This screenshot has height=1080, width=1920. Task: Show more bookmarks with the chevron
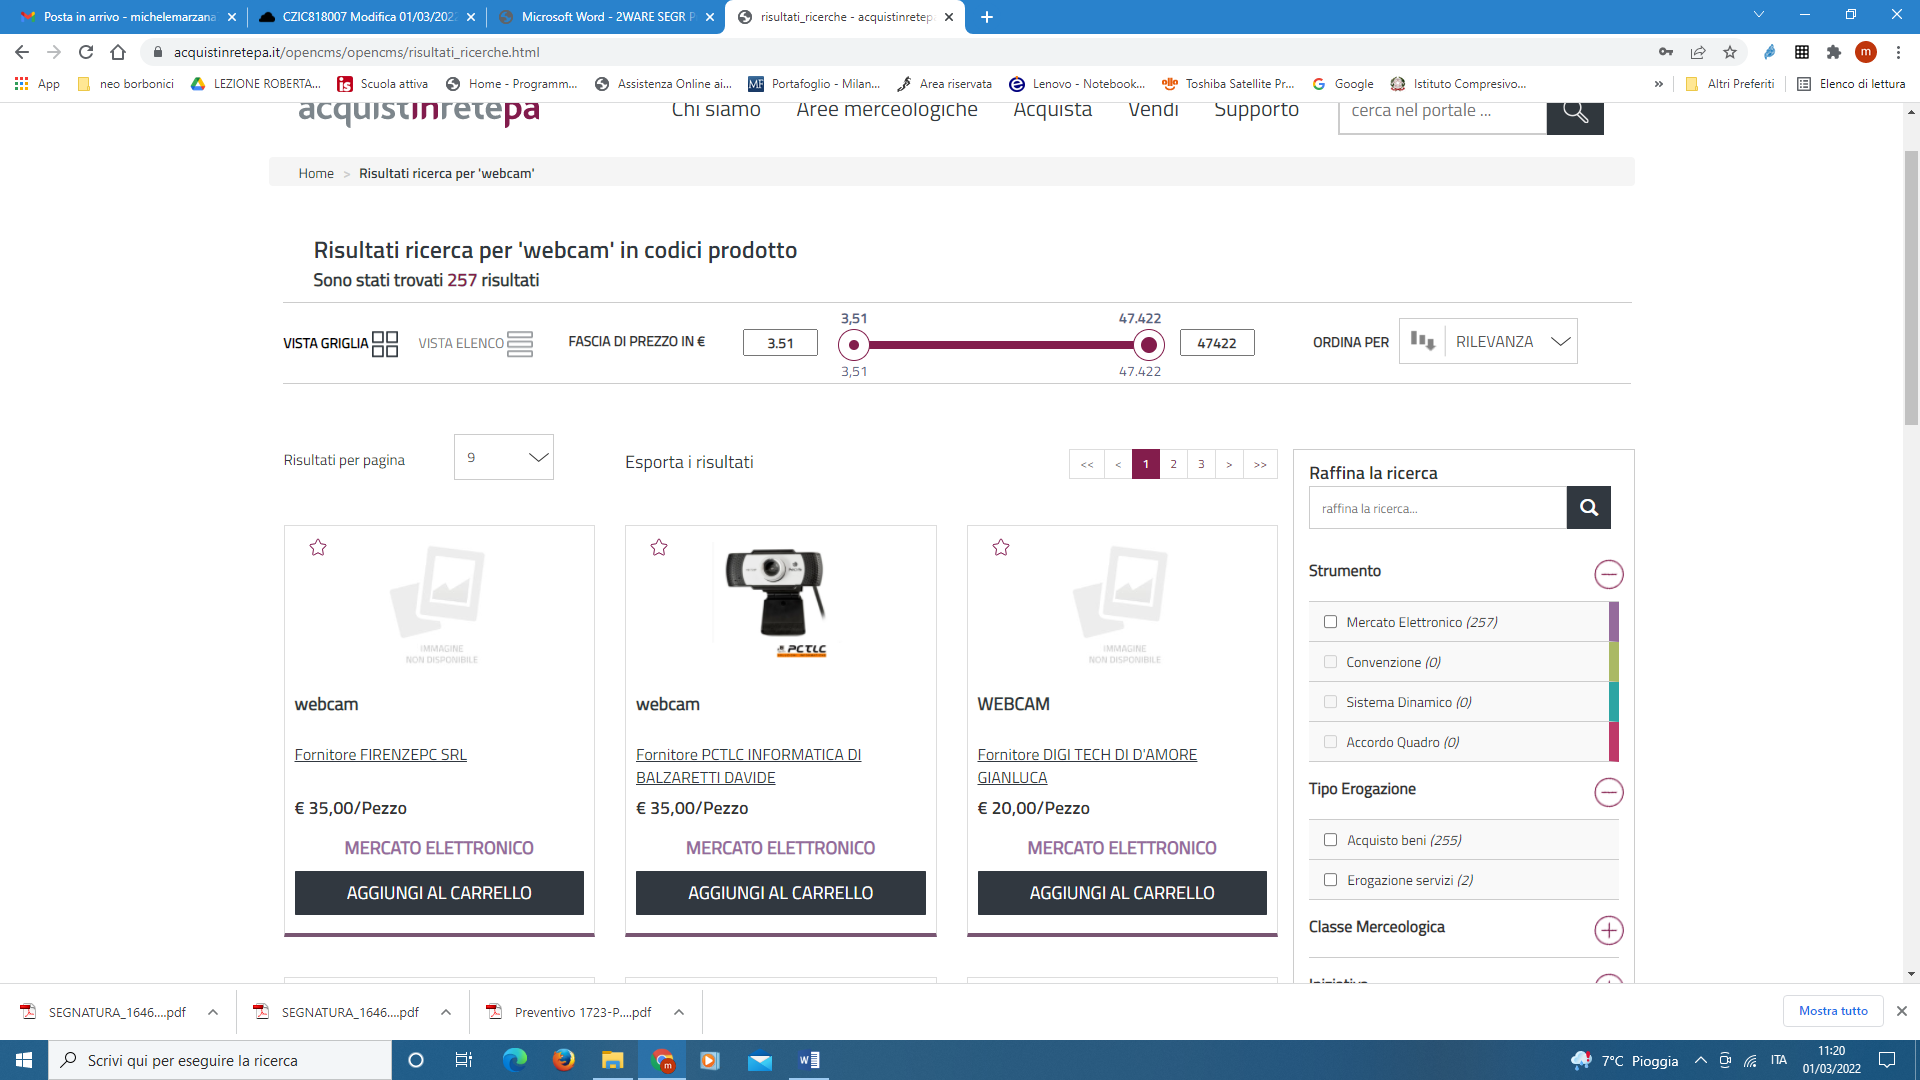(1659, 84)
